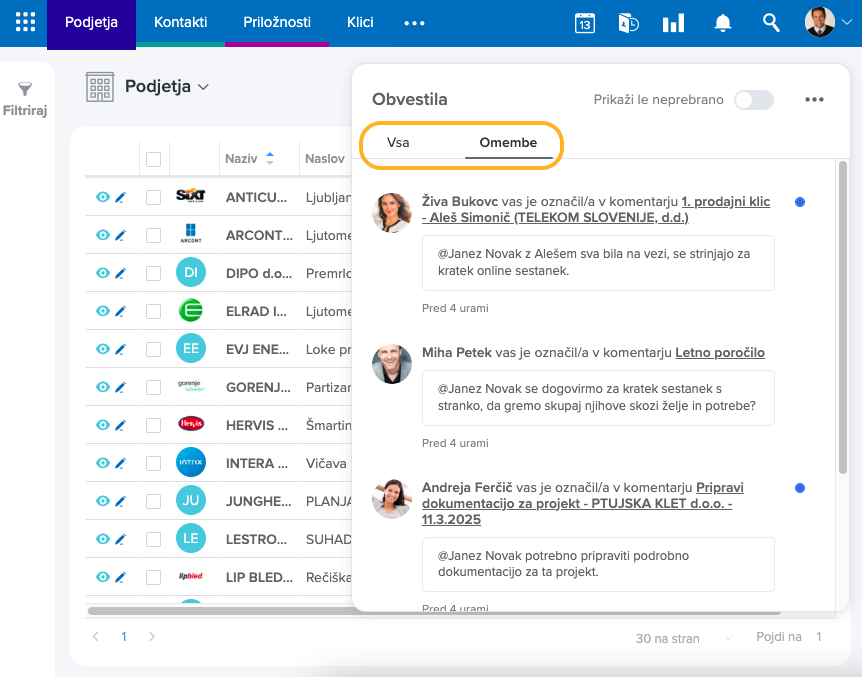The width and height of the screenshot is (862, 677).
Task: Click the bar chart reports icon
Action: tap(673, 23)
